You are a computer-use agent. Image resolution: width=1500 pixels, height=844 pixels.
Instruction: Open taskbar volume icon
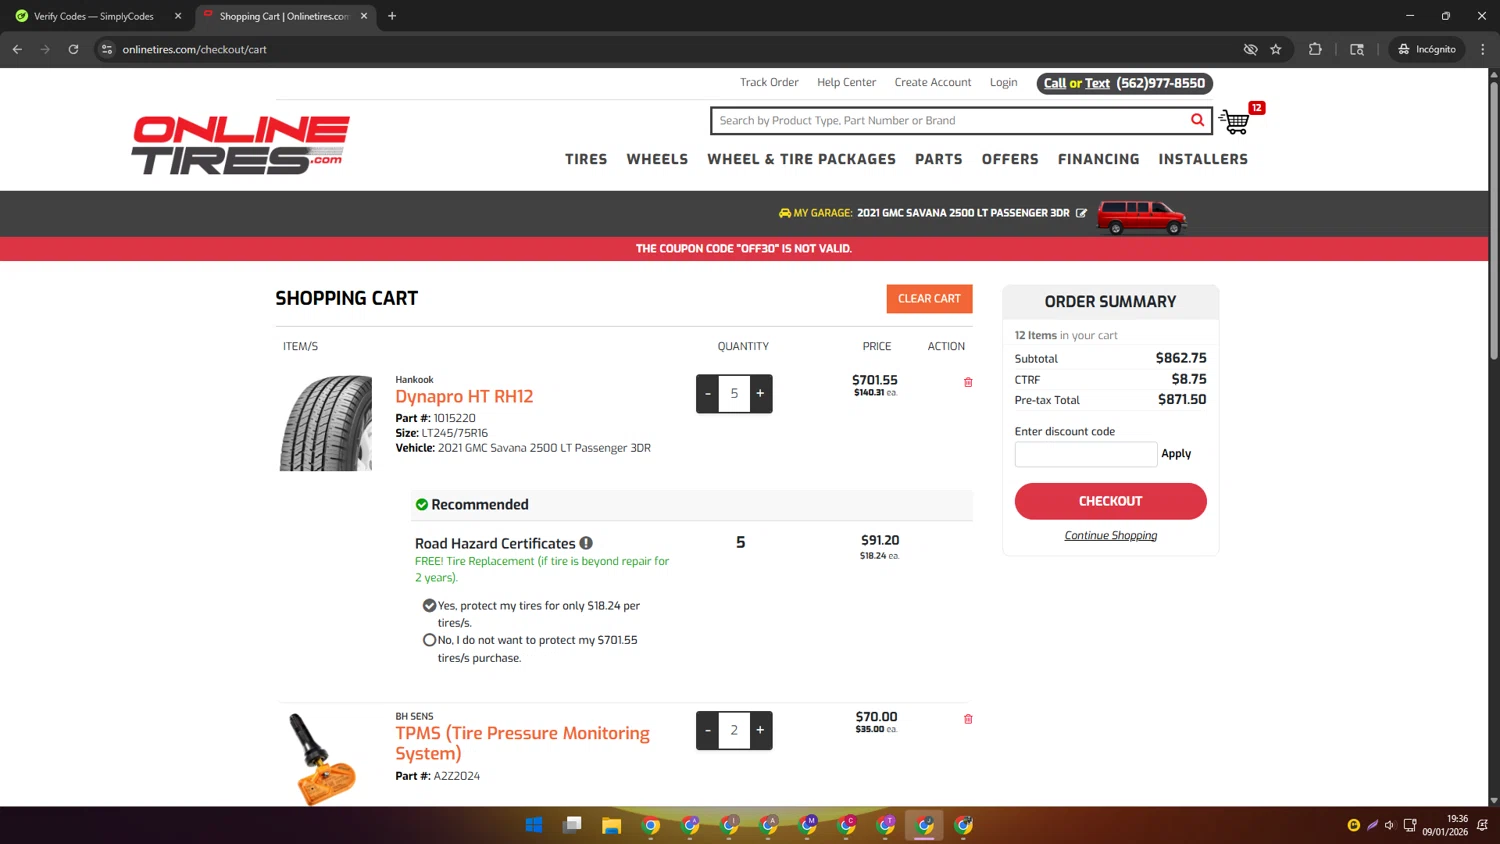[1390, 825]
